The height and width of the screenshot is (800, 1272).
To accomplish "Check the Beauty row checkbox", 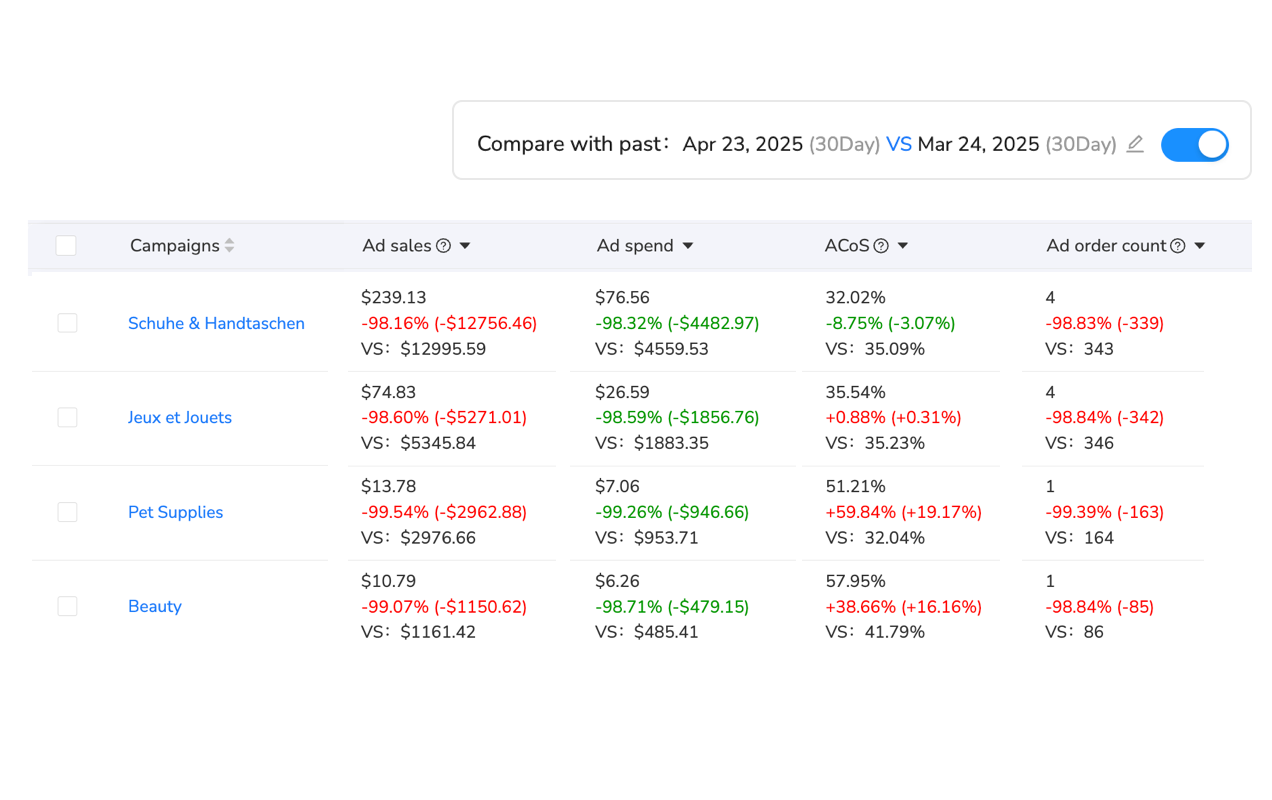I will click(x=67, y=605).
